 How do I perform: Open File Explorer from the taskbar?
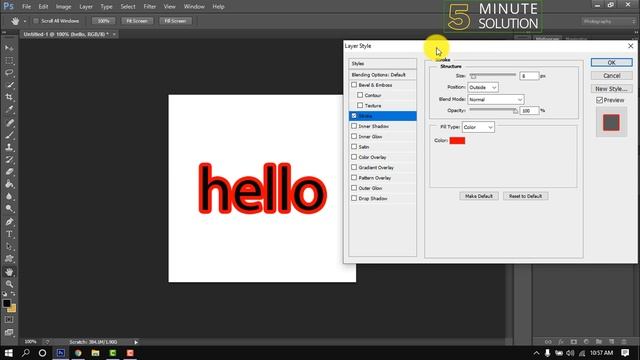[x=96, y=353]
